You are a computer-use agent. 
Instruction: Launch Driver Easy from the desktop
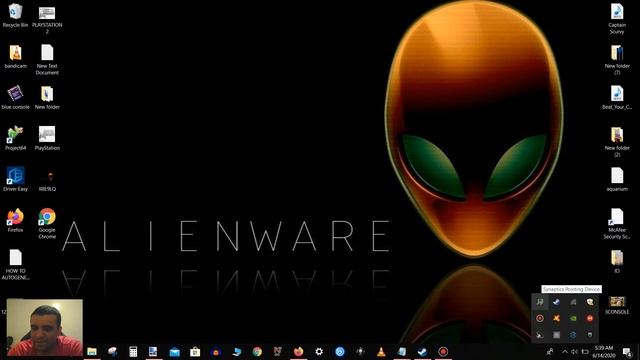[15, 179]
